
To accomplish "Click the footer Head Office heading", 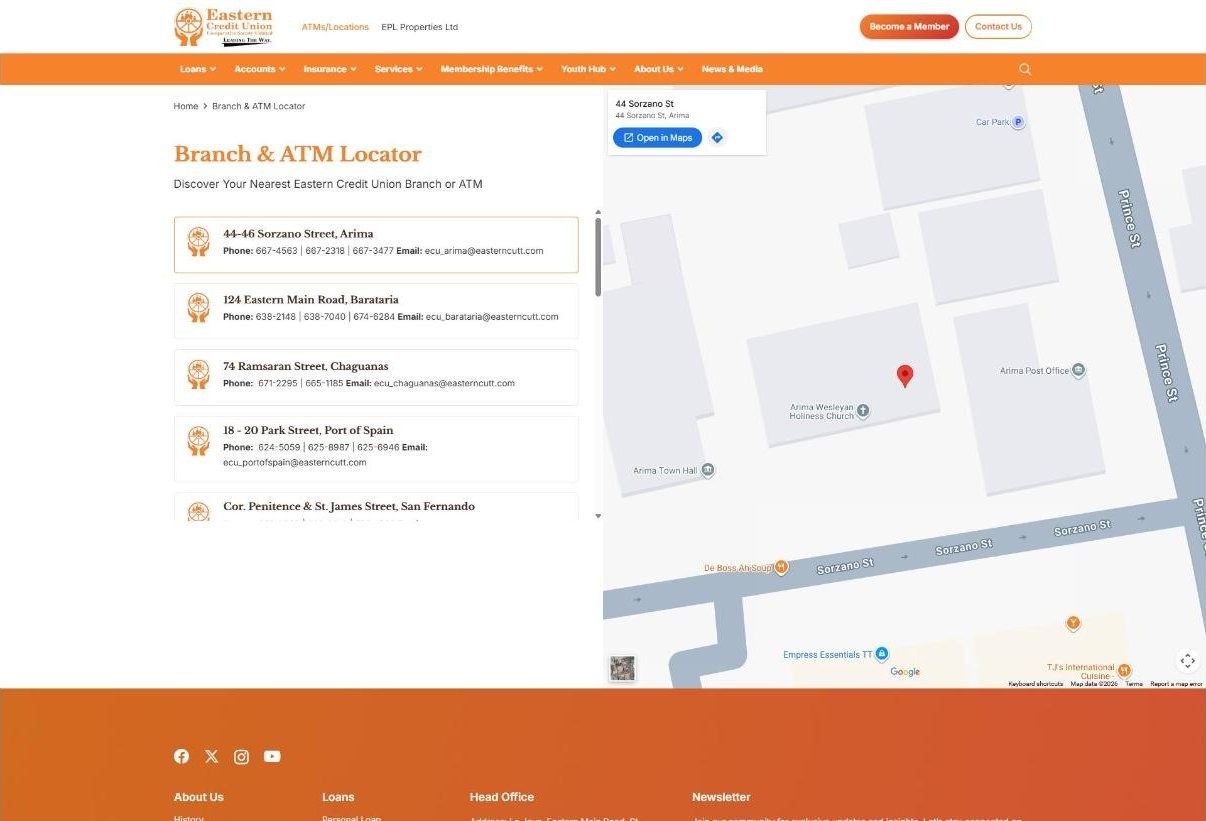I will click(x=502, y=797).
